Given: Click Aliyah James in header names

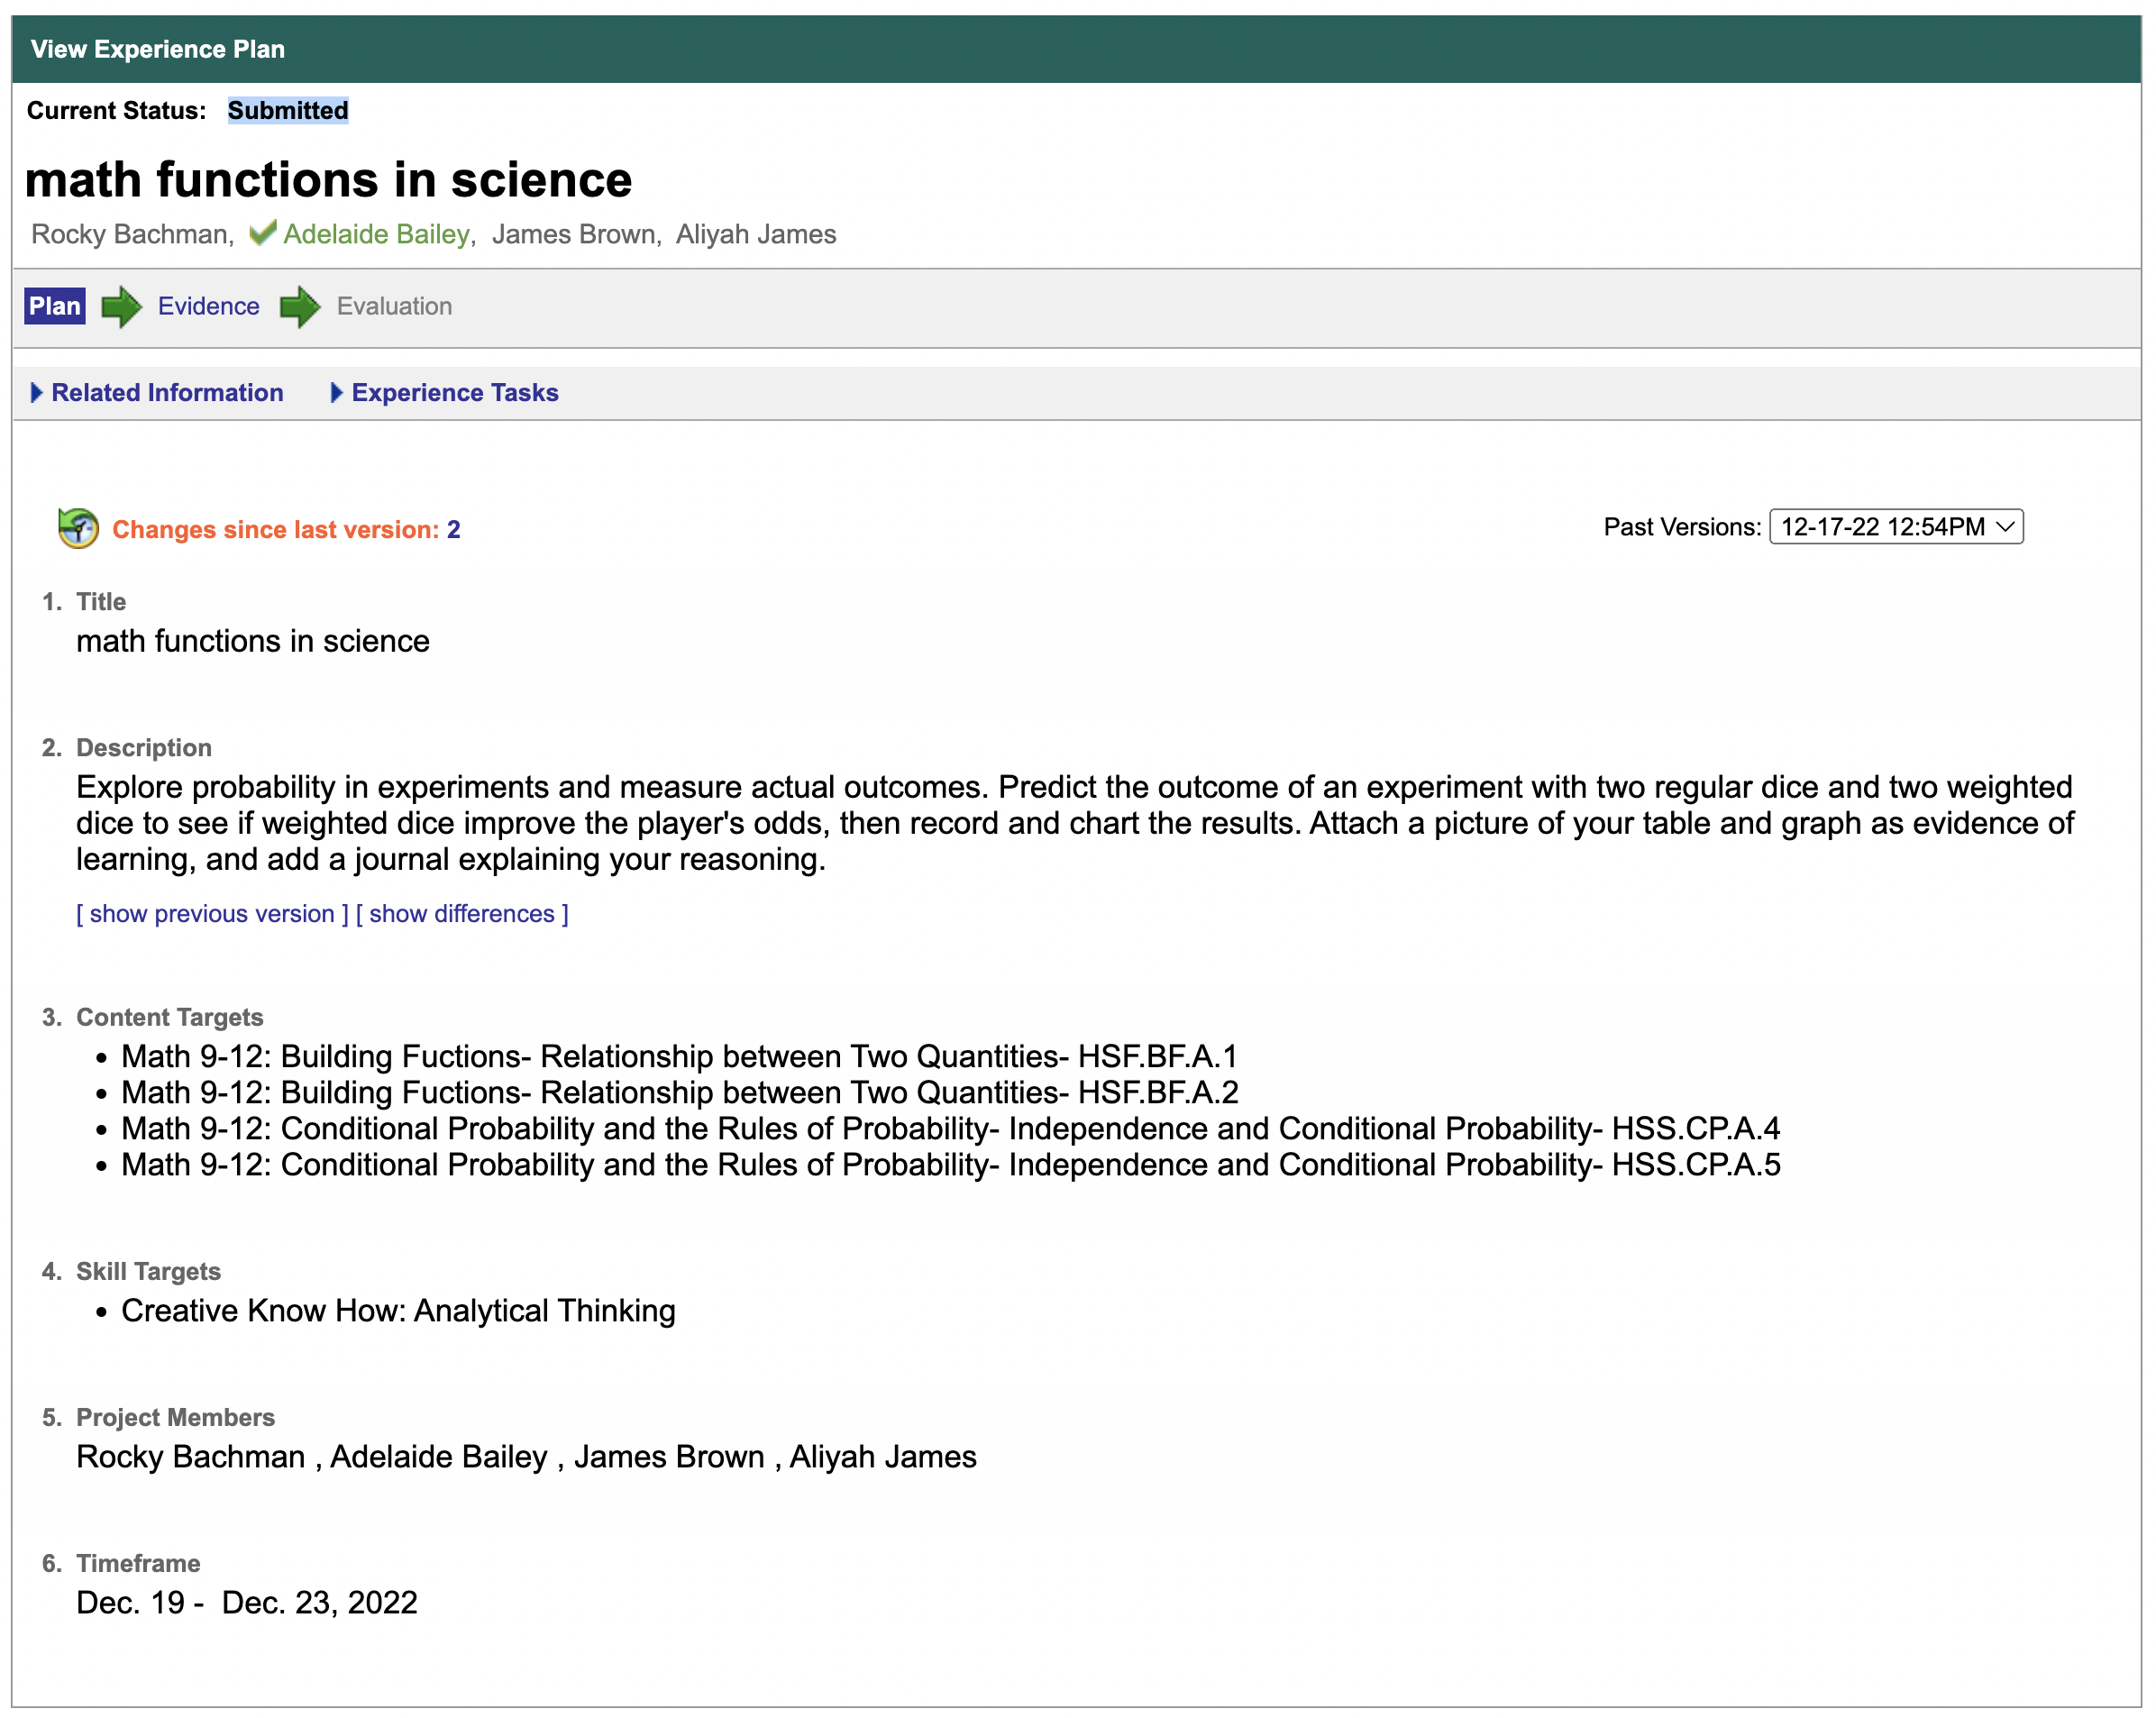Looking at the screenshot, I should click(756, 234).
